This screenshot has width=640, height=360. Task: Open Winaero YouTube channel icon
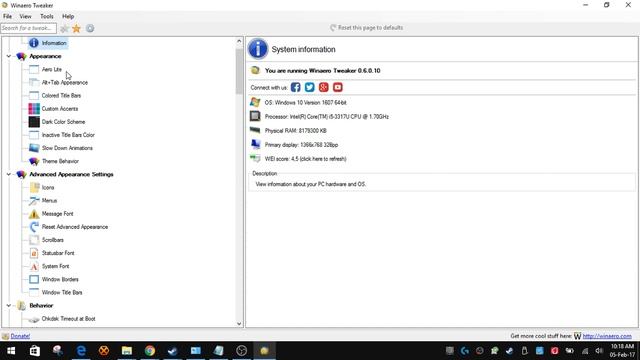pos(338,87)
